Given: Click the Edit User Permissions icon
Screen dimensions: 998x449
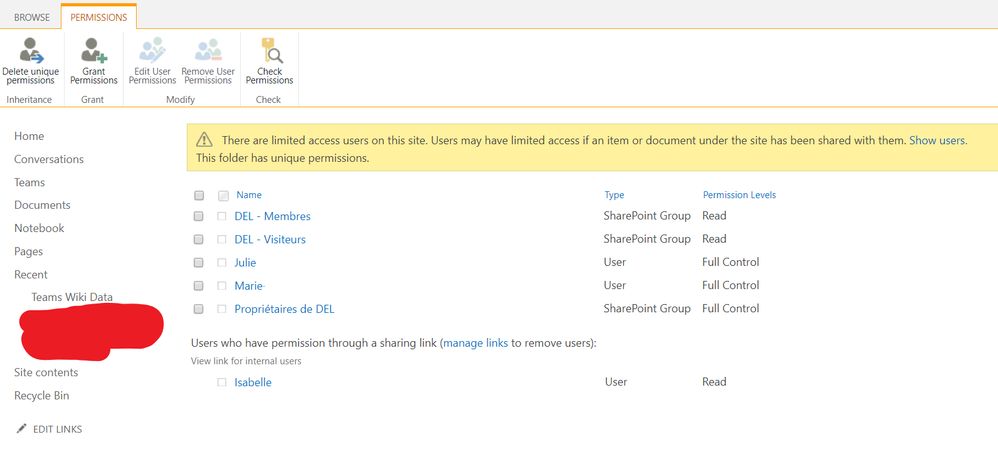Looking at the screenshot, I should coord(152,51).
